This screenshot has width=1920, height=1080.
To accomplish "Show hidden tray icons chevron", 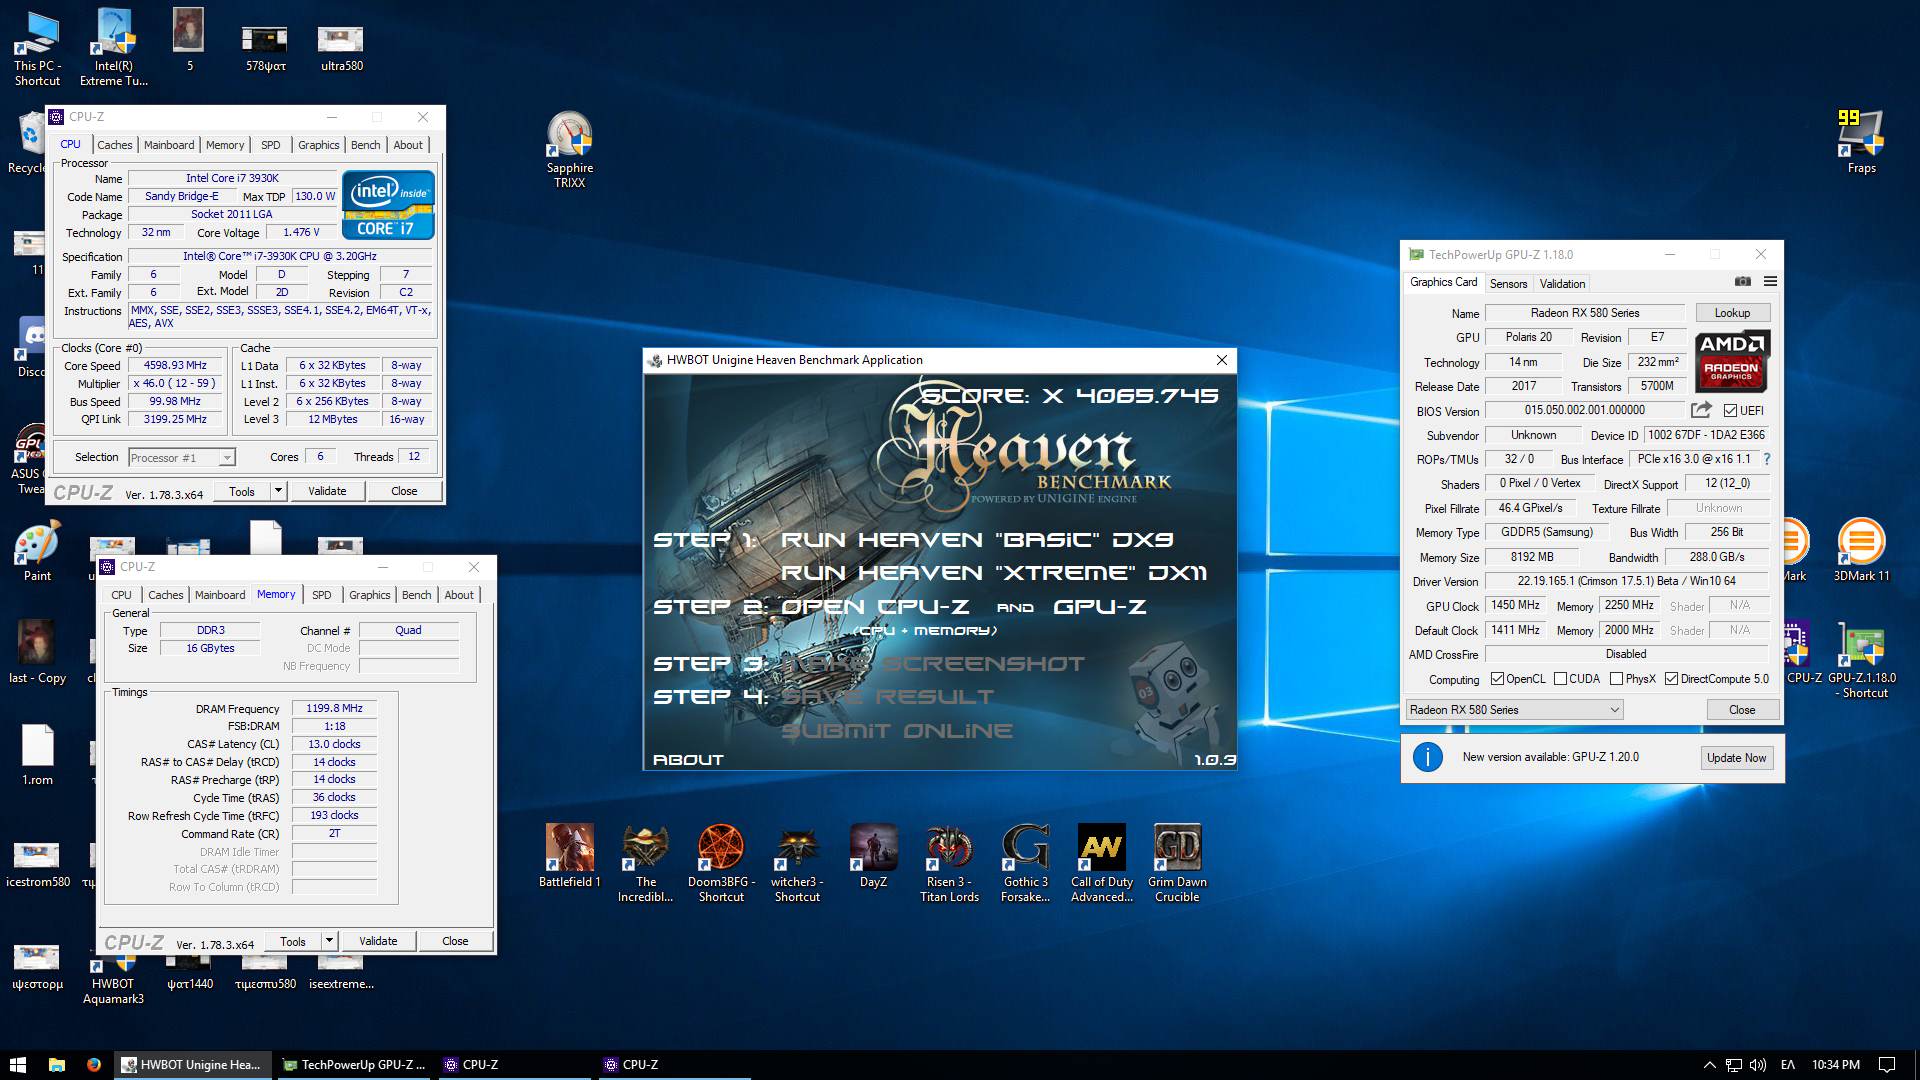I will [1709, 1065].
